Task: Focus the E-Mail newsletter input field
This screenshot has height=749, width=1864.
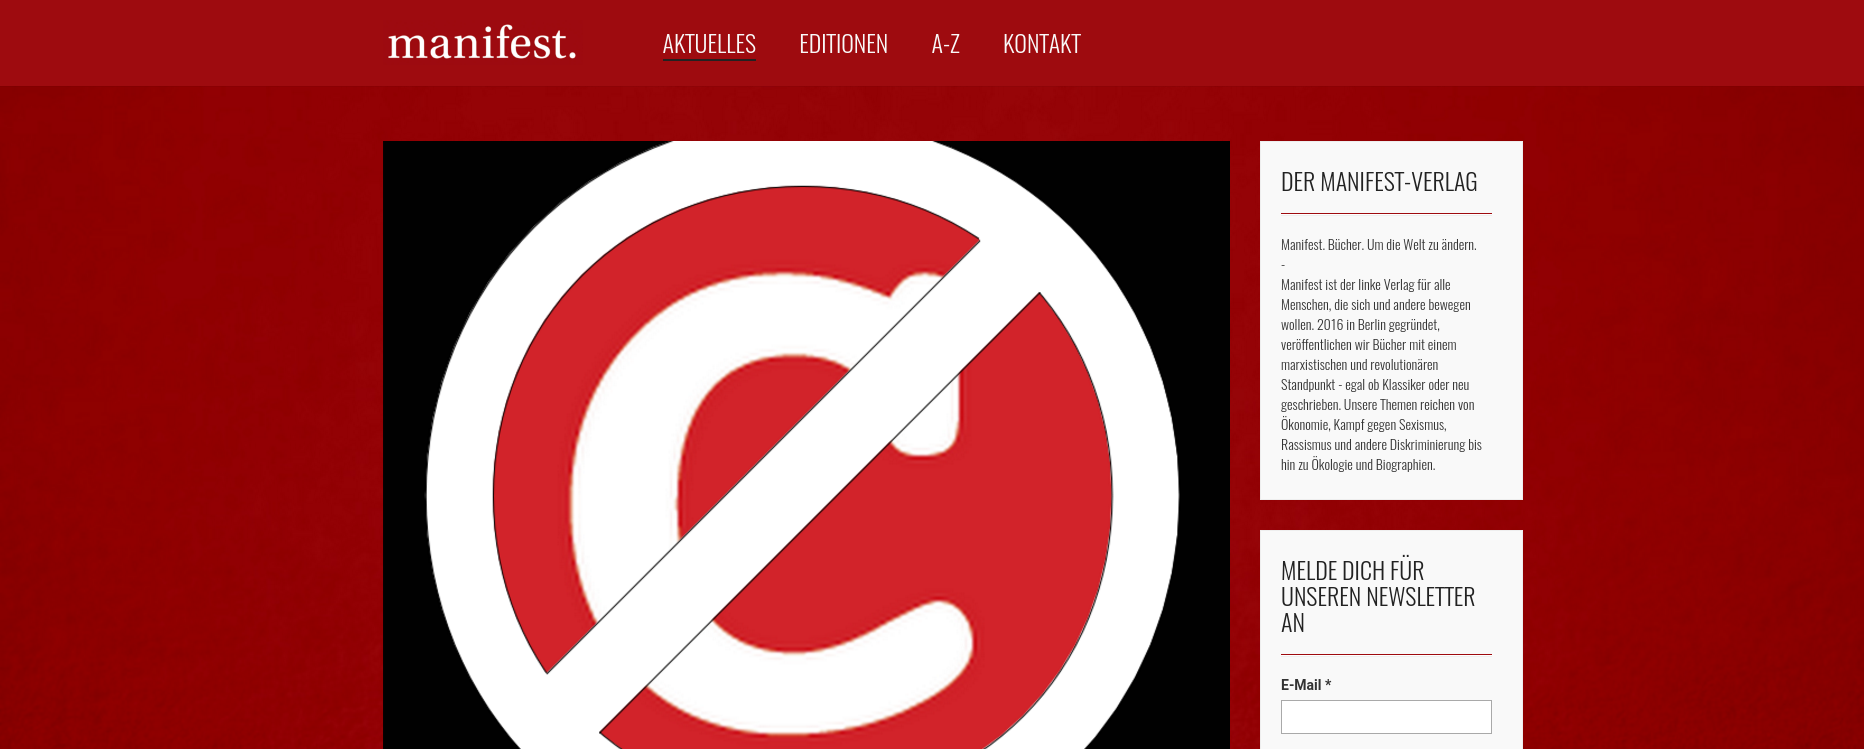Action: coord(1386,717)
